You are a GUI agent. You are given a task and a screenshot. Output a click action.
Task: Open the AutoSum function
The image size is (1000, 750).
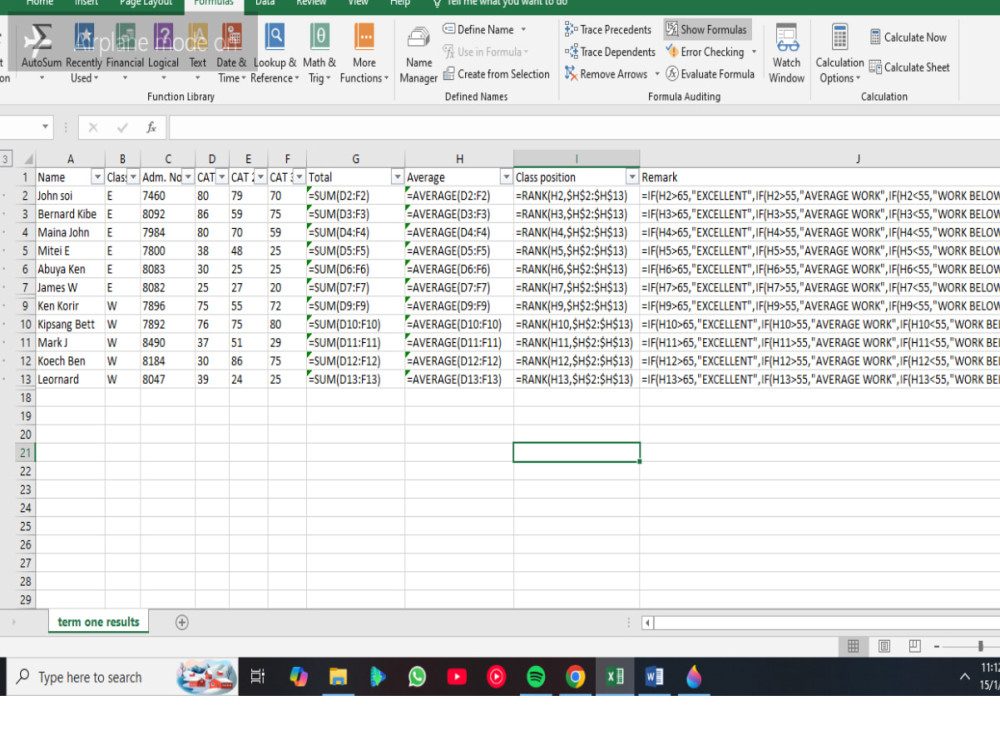(x=41, y=52)
